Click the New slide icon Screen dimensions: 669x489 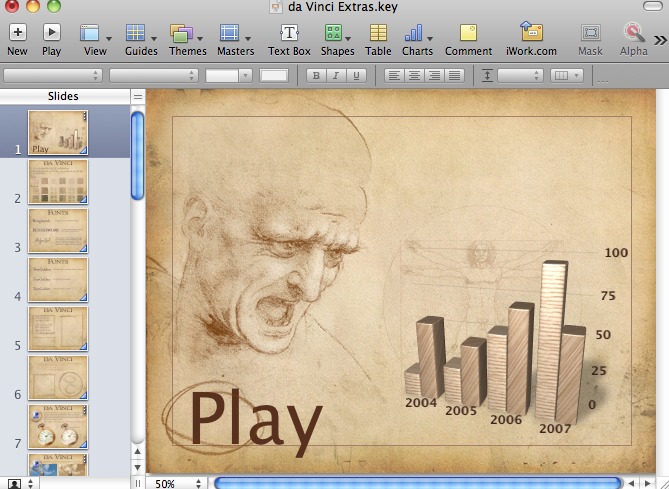[x=17, y=32]
